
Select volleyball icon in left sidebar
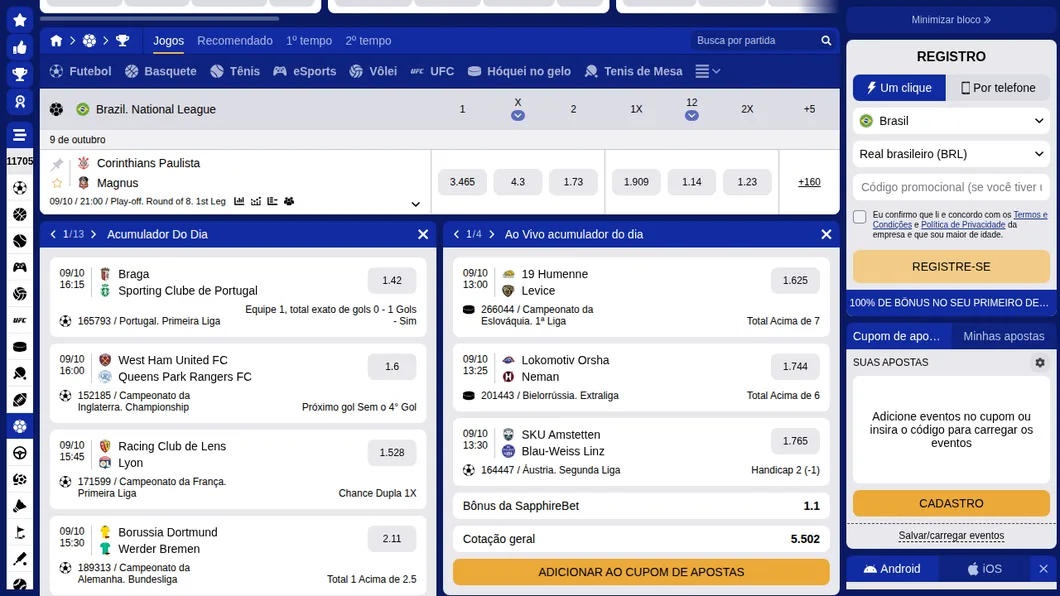pyautogui.click(x=20, y=294)
